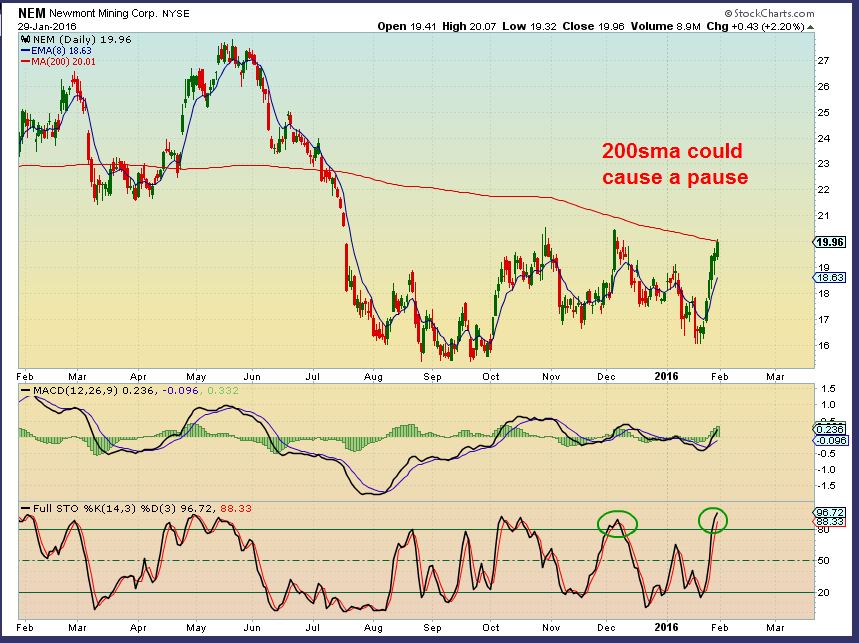Click the Volume 8.9M value
The height and width of the screenshot is (643, 859).
[x=666, y=26]
